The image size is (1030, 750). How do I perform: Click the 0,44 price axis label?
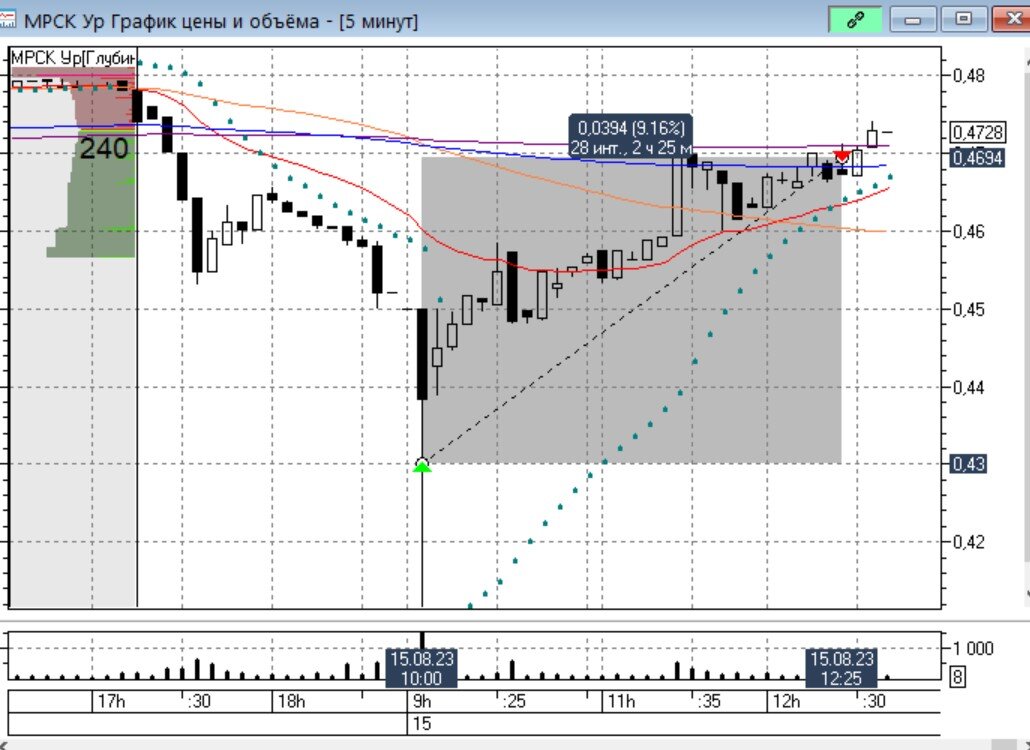point(969,387)
